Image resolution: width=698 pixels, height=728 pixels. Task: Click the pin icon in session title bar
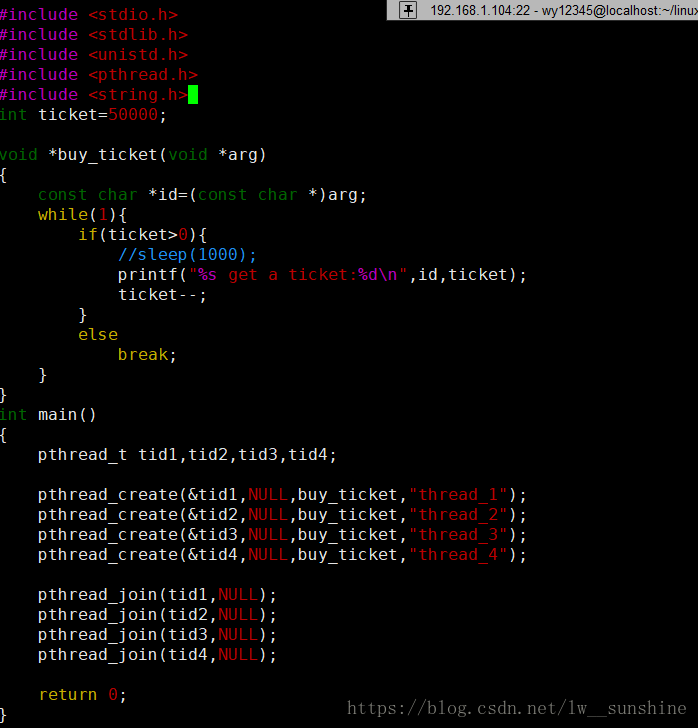click(x=408, y=10)
